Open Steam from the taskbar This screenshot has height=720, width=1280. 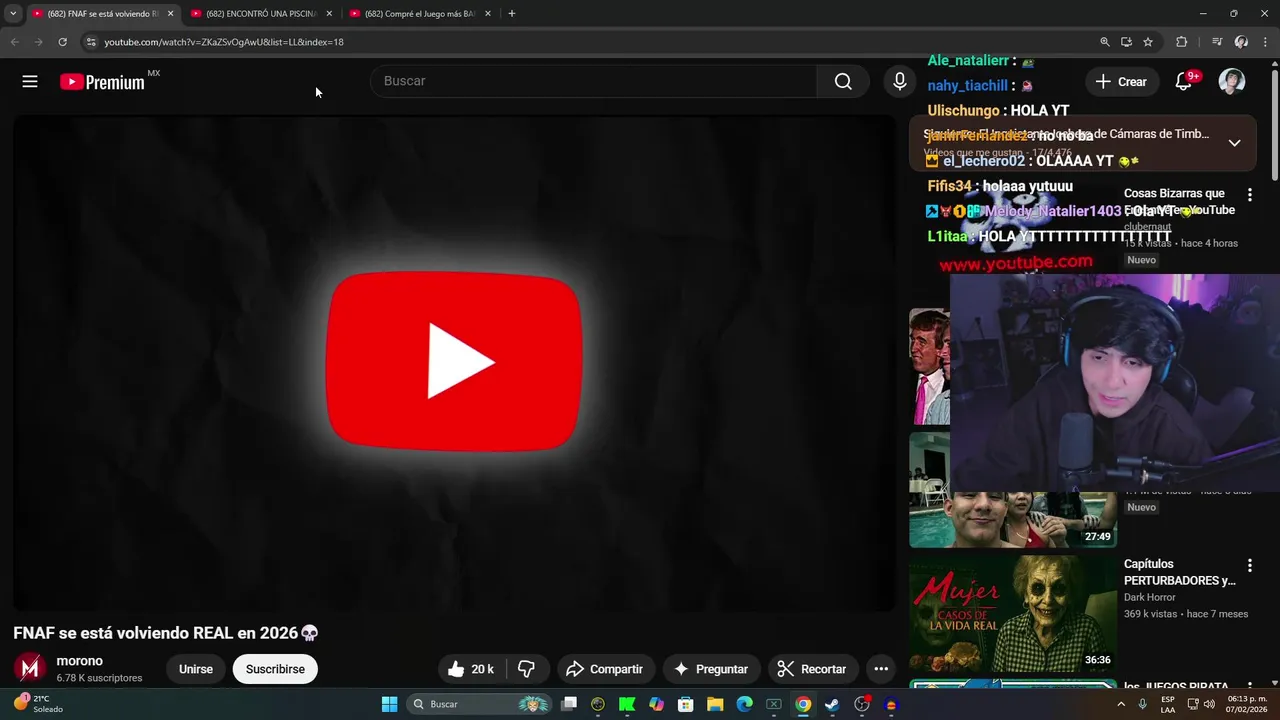coord(832,704)
